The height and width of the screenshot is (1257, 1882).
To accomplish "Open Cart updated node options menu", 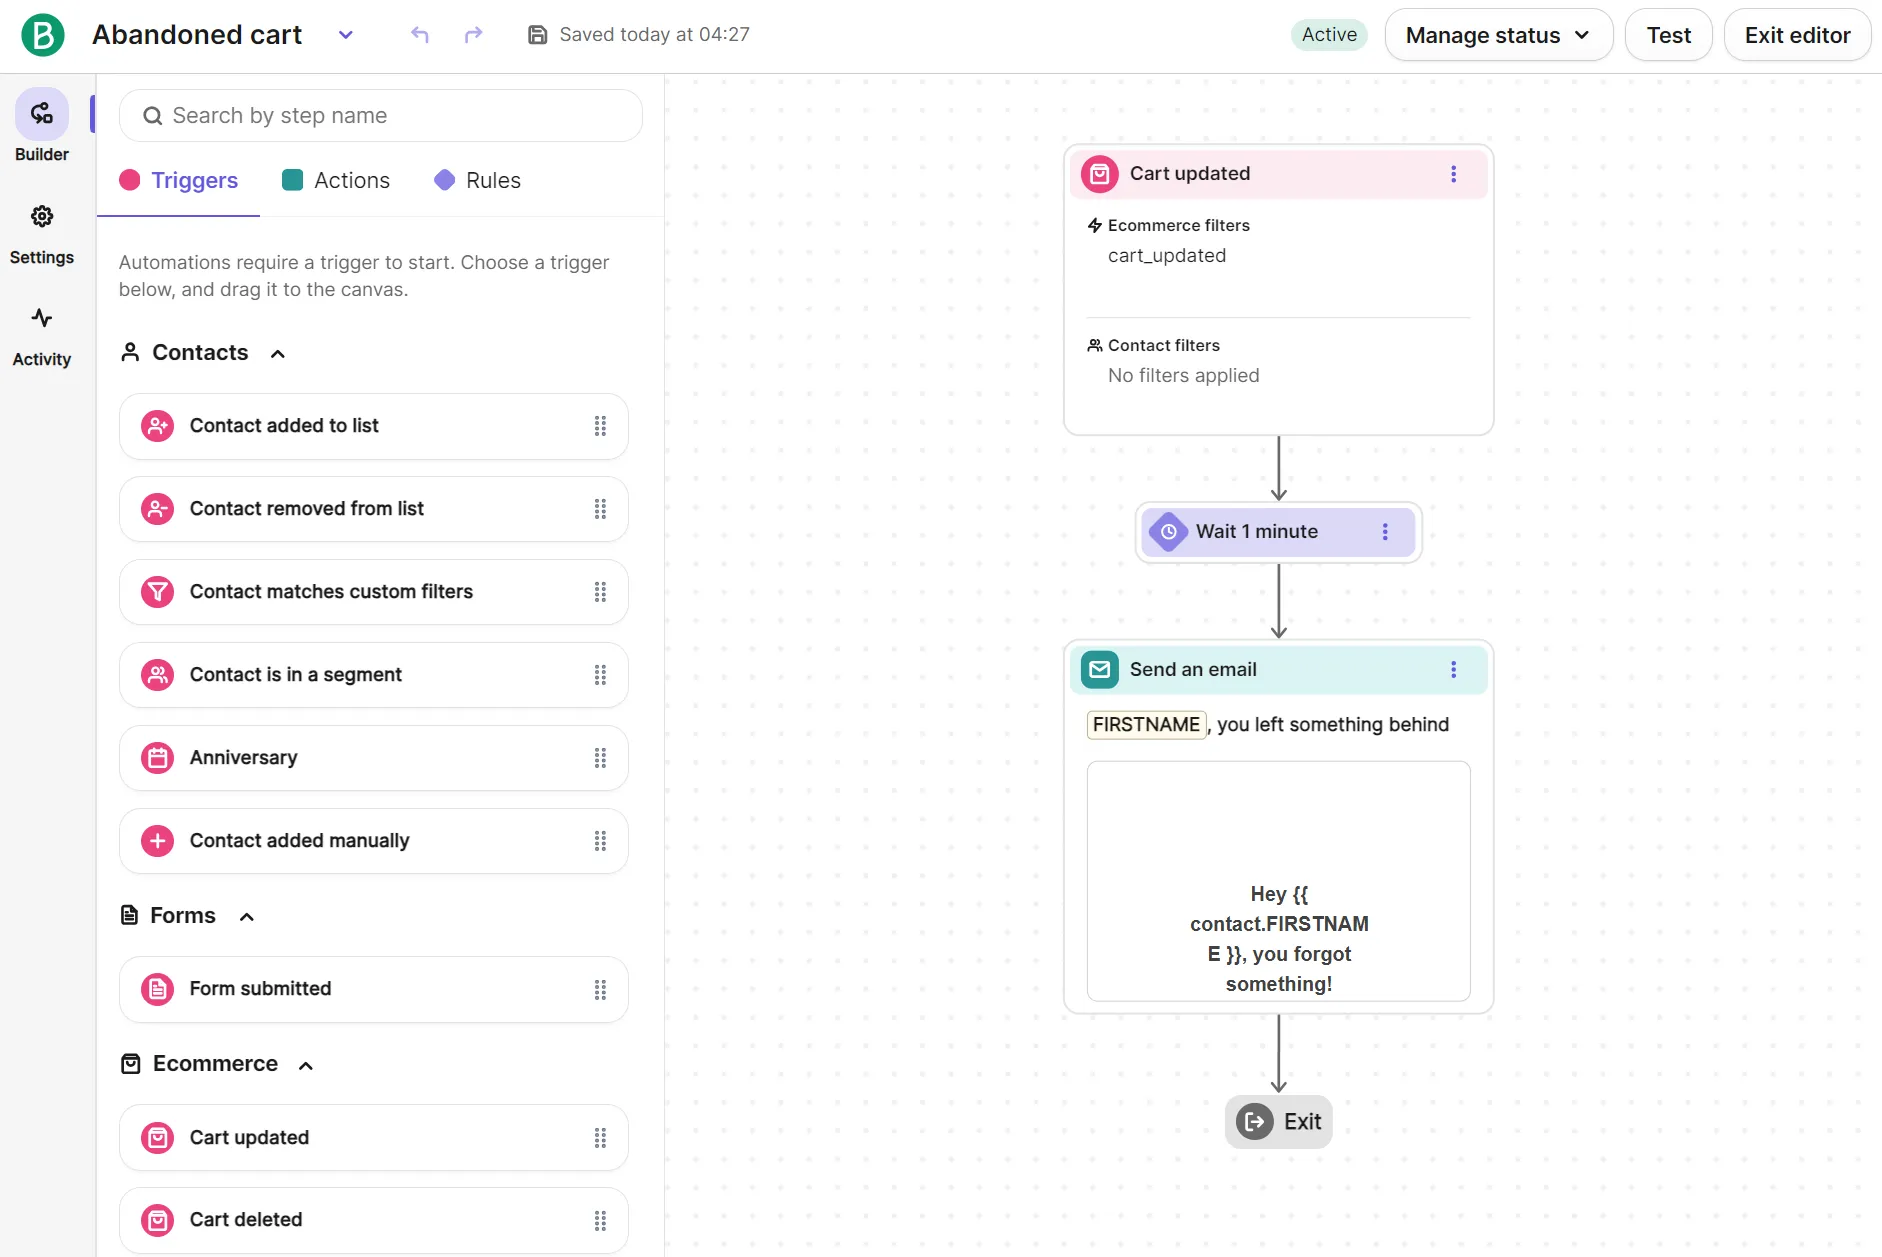I will 1453,174.
